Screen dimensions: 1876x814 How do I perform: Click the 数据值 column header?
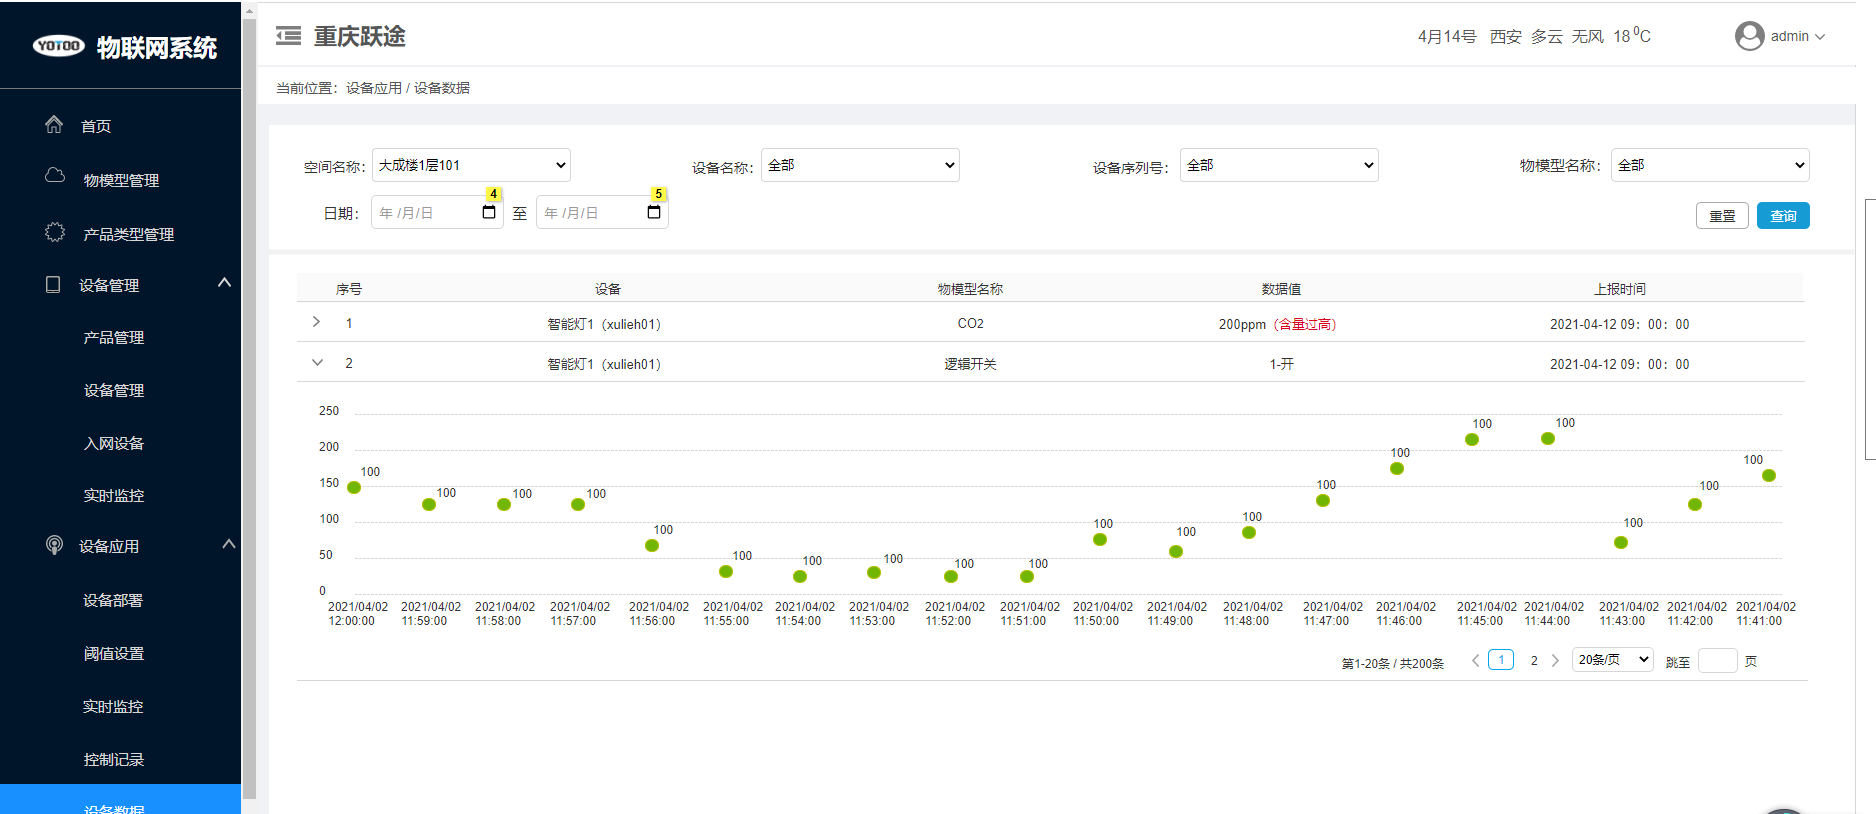[x=1281, y=289]
